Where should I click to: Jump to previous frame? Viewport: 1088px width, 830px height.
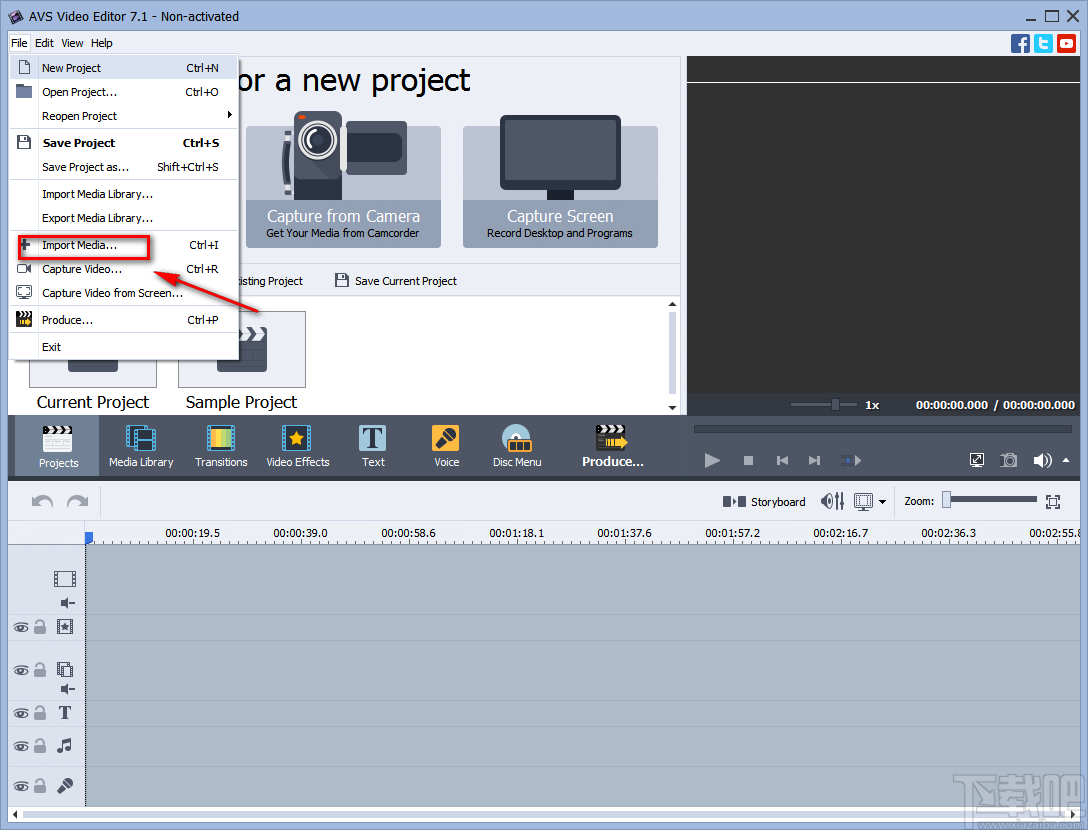pyautogui.click(x=782, y=460)
